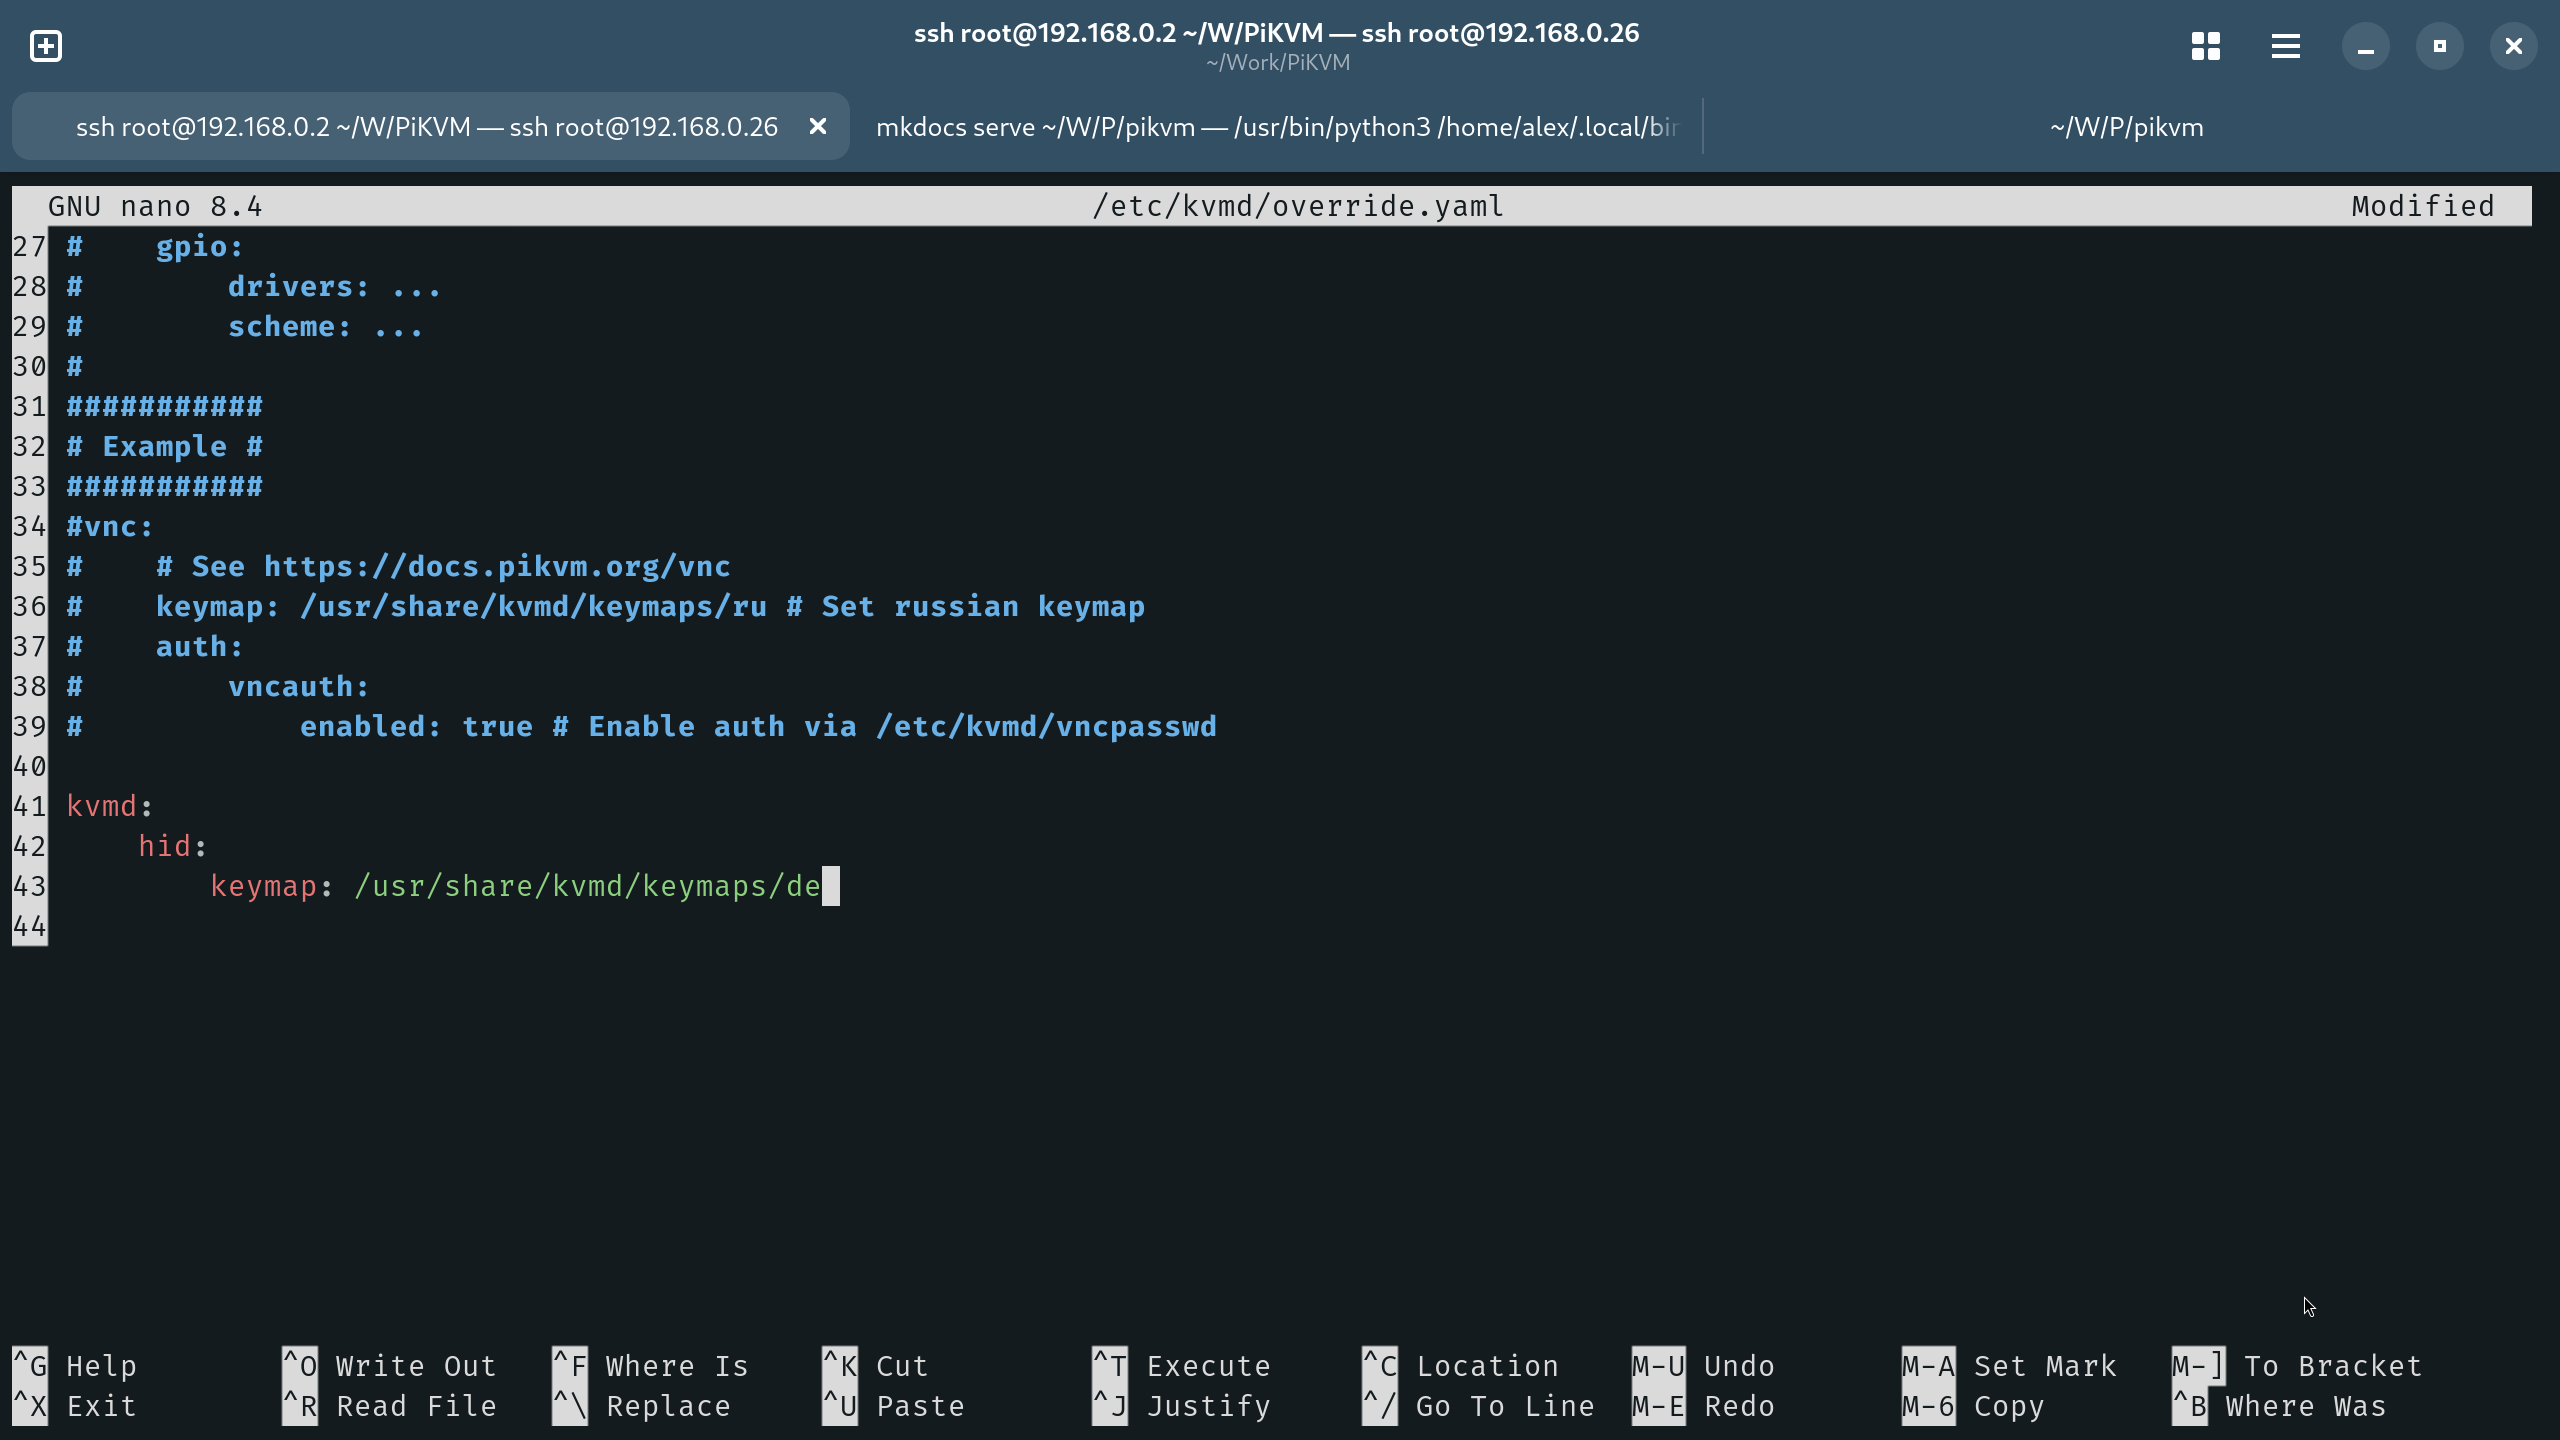Click the M-U Undo shortcut label
The height and width of the screenshot is (1440, 2560).
click(1738, 1366)
